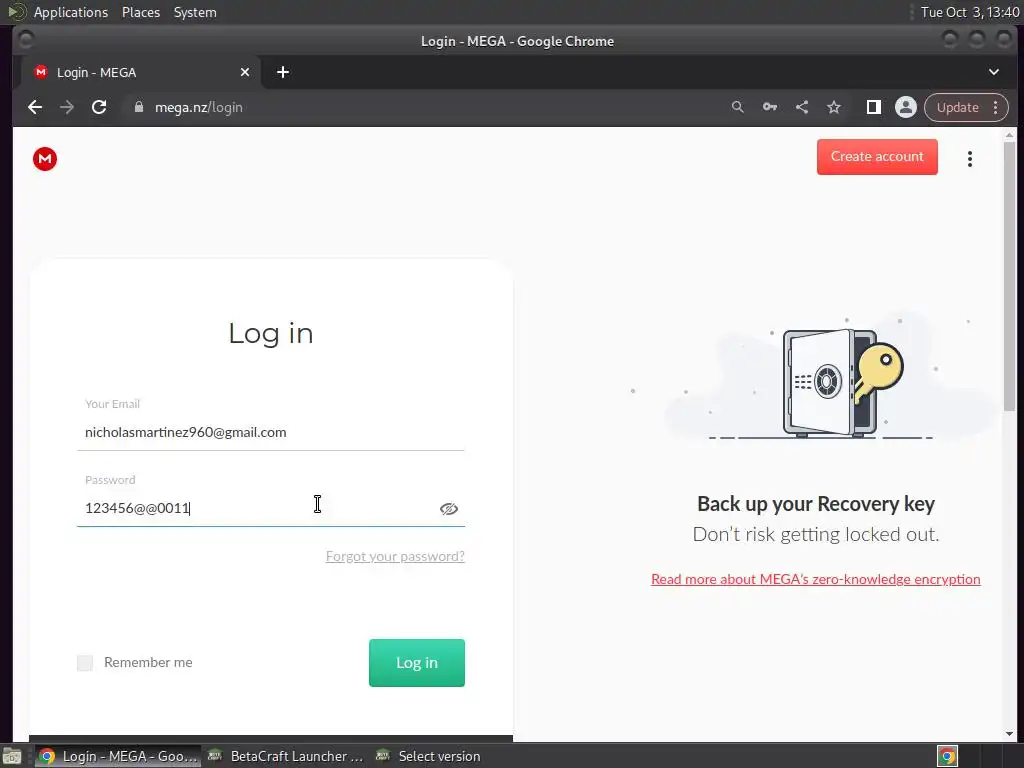Click the Chrome icon in the system tray
Viewport: 1024px width, 768px height.
(947, 756)
